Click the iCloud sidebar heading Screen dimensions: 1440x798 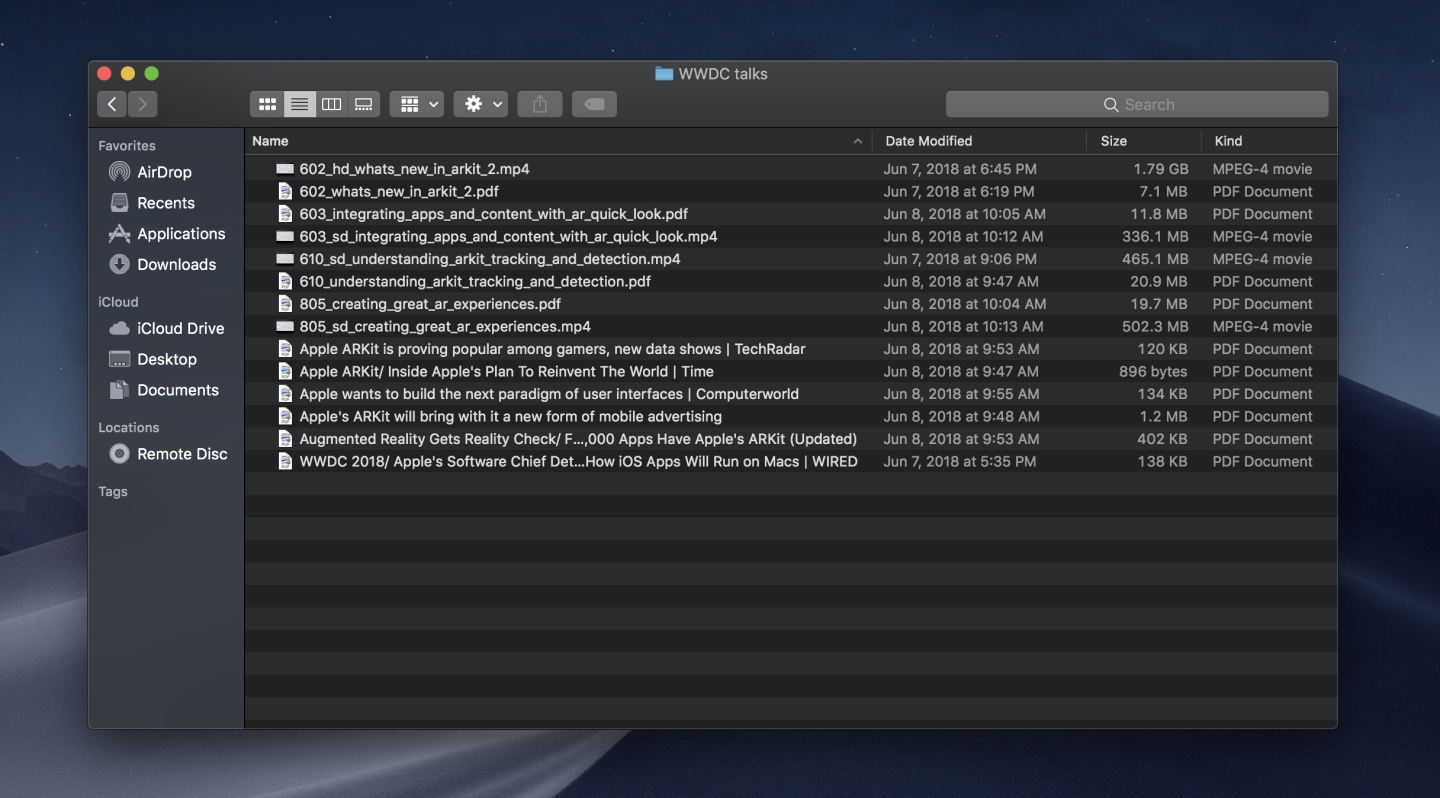click(x=118, y=302)
